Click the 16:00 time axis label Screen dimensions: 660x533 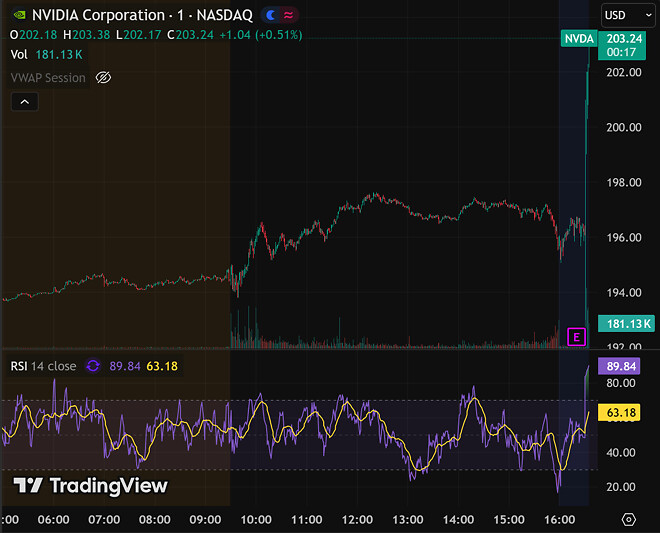point(559,520)
